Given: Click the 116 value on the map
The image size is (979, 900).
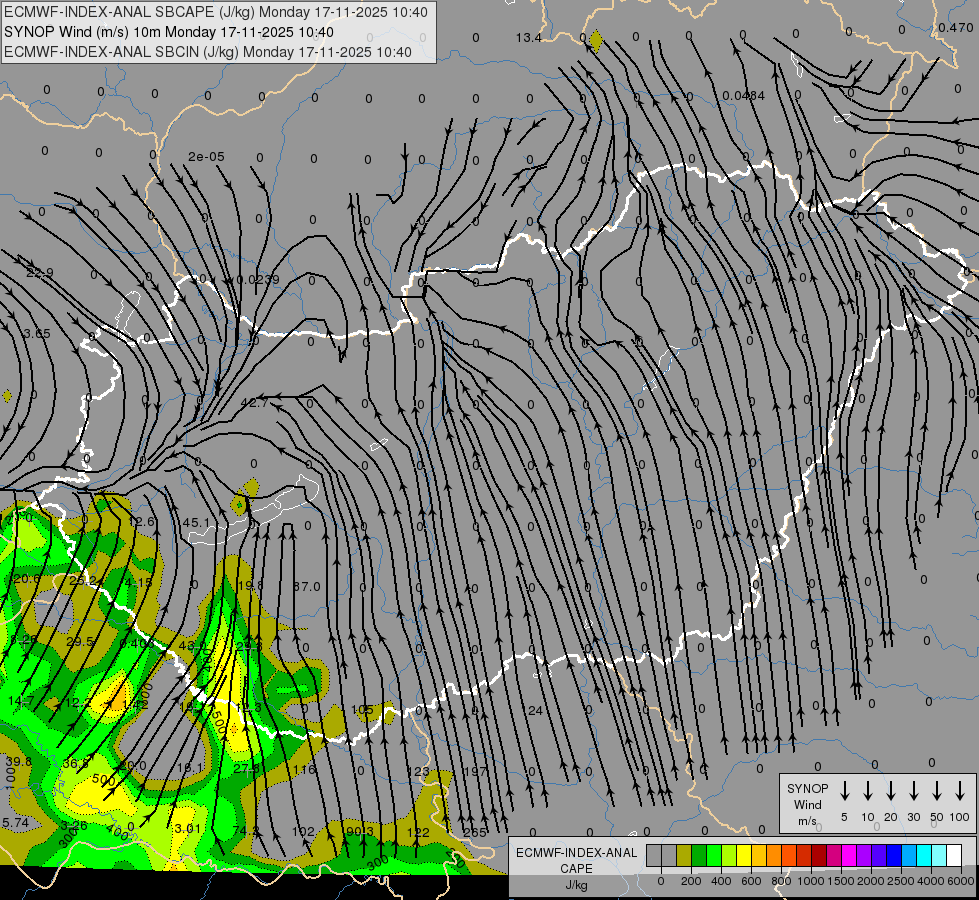Looking at the screenshot, I should click(x=305, y=769).
